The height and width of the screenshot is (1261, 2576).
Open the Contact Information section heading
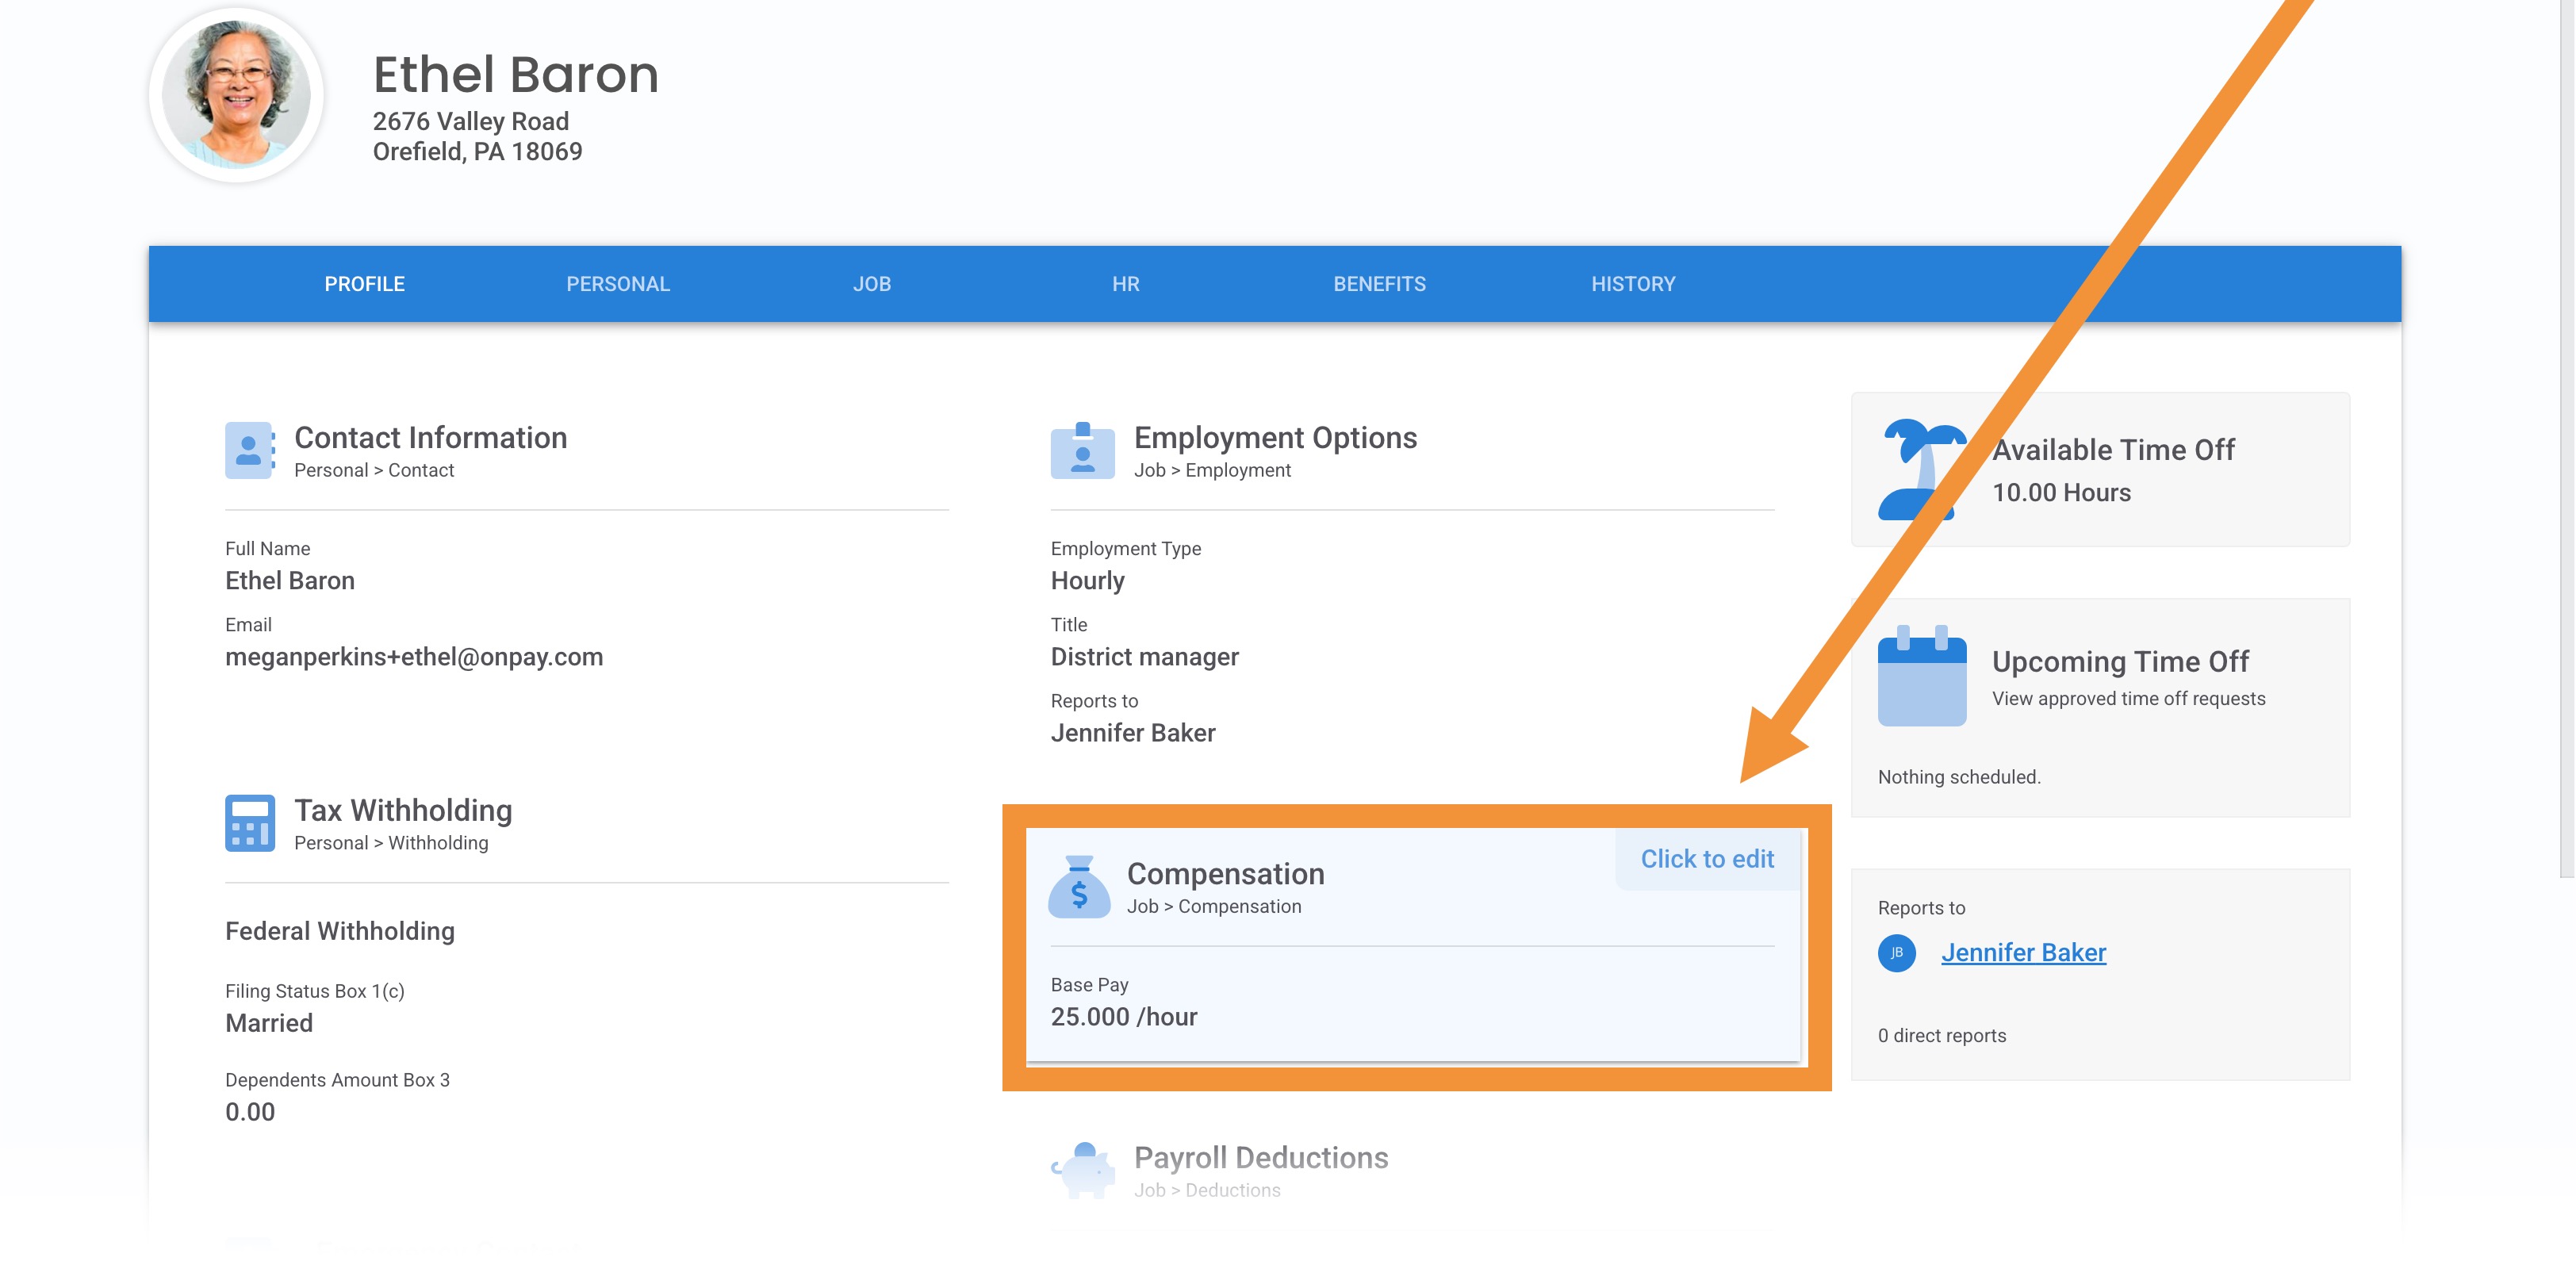[430, 438]
